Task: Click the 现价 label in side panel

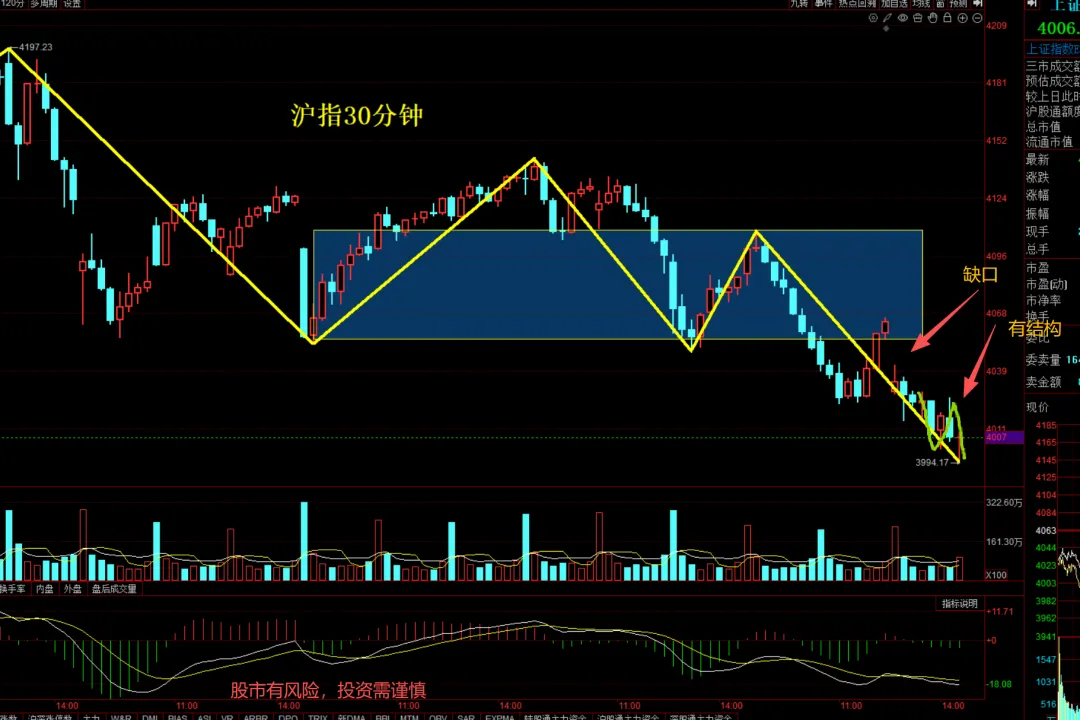Action: click(x=1037, y=407)
